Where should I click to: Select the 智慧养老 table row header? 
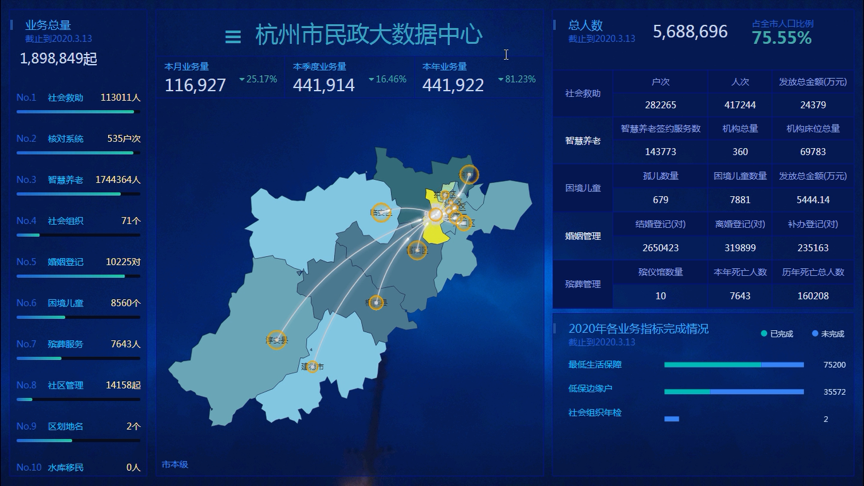click(x=582, y=141)
